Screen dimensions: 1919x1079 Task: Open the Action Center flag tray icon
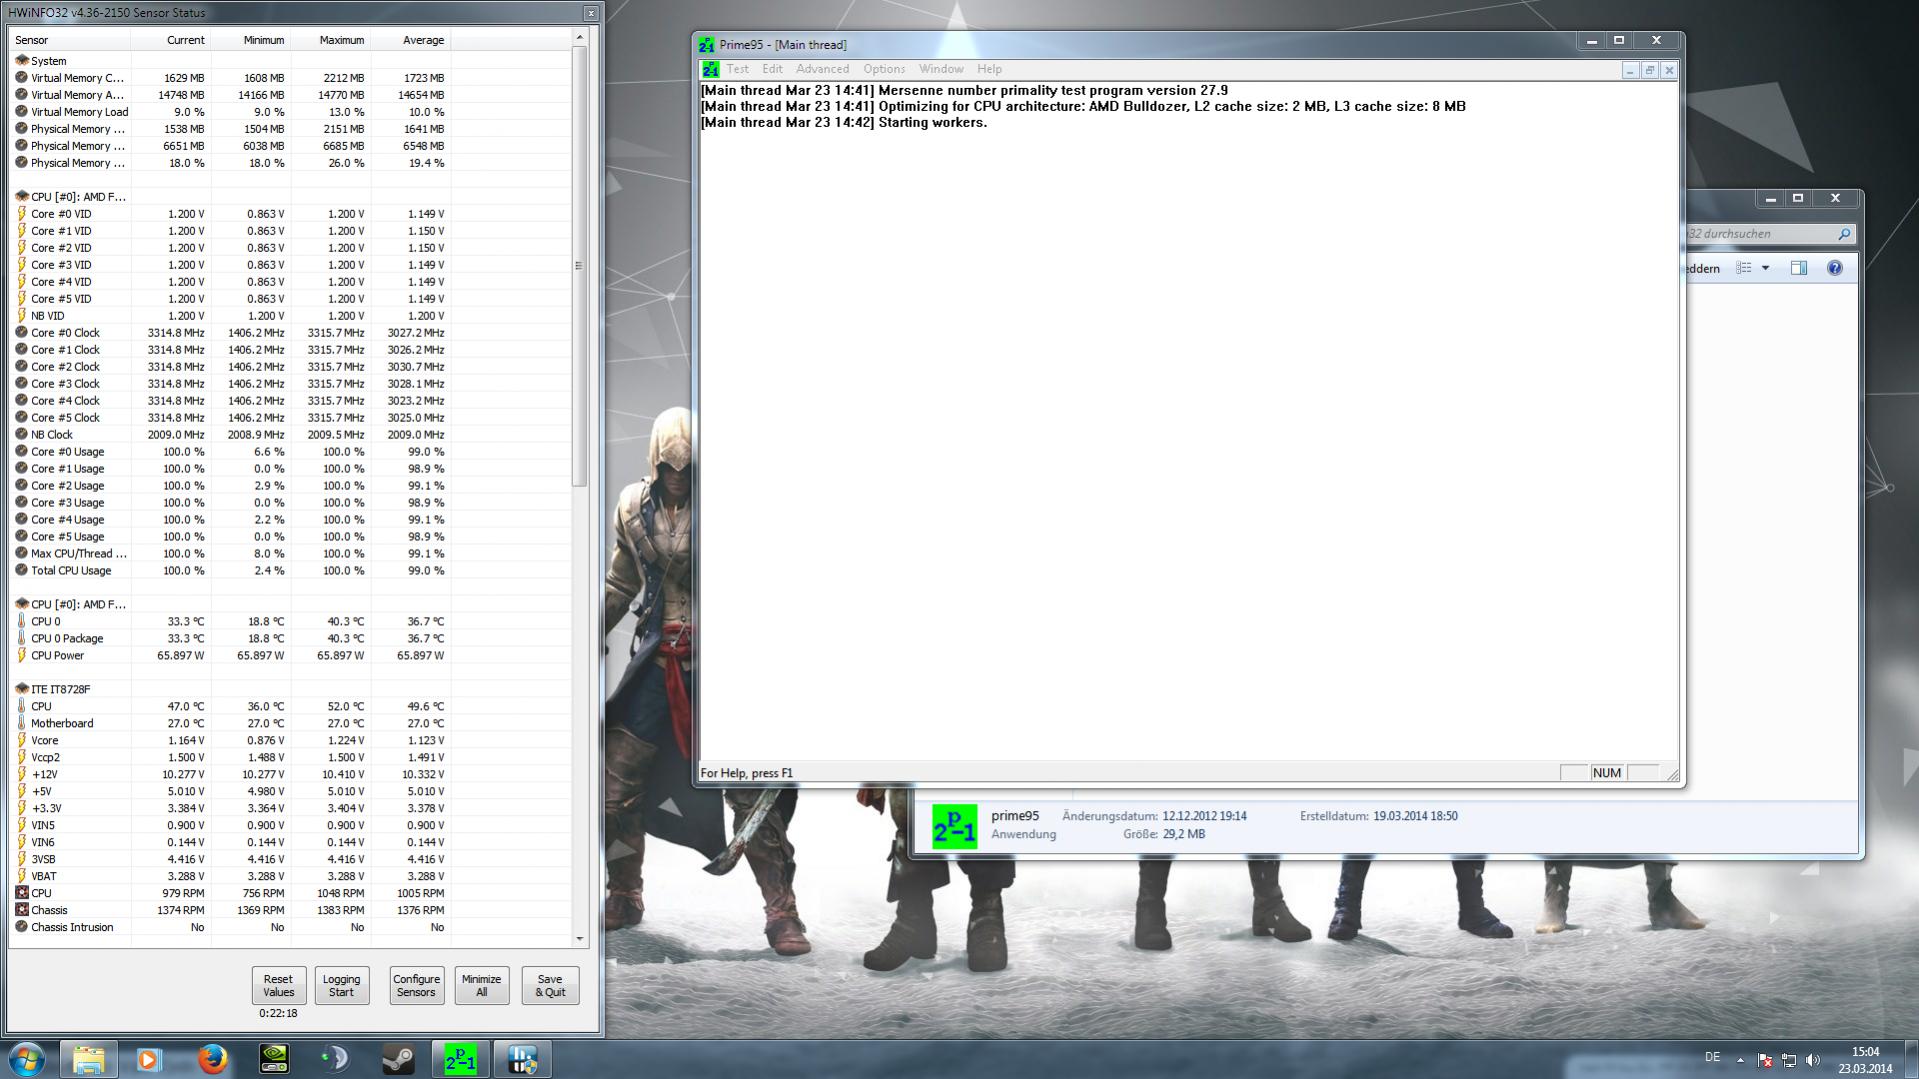[1765, 1060]
